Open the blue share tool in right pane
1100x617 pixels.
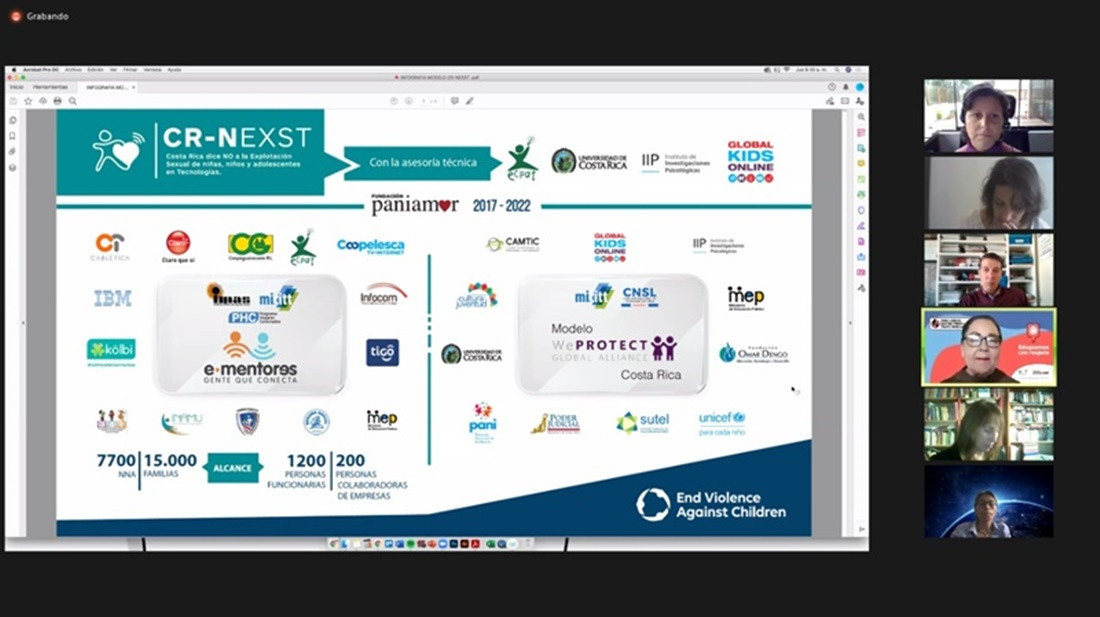tap(861, 257)
